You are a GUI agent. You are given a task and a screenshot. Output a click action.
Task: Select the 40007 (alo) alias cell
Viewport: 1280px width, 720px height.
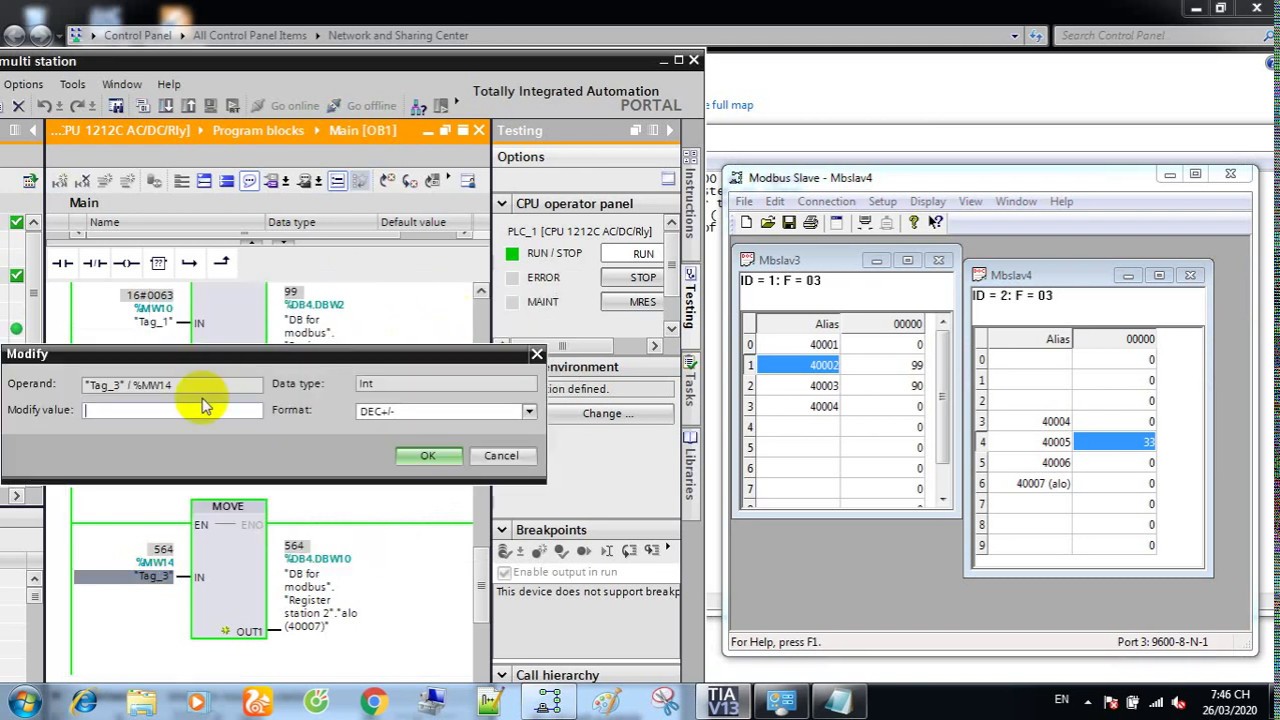coord(1031,484)
